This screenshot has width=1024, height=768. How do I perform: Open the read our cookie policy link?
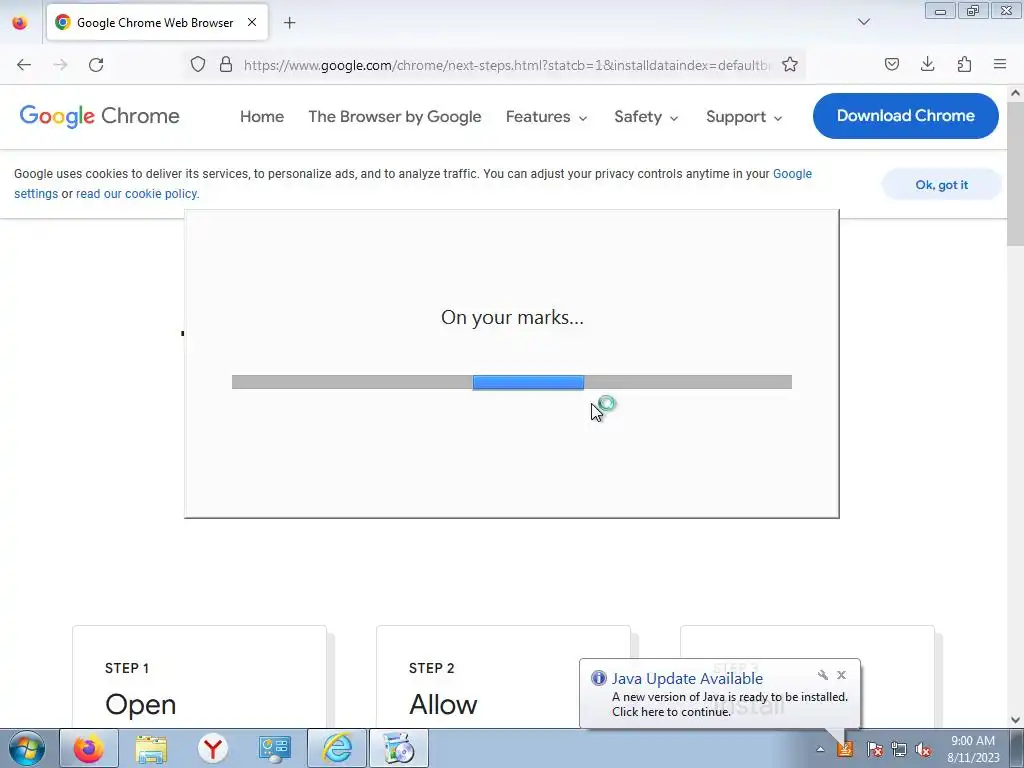[137, 194]
